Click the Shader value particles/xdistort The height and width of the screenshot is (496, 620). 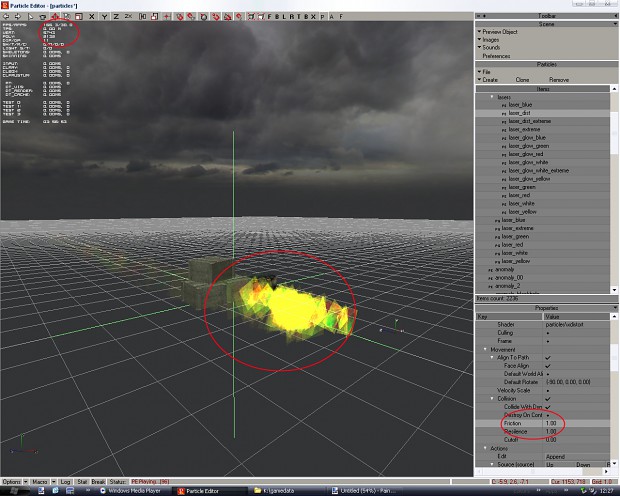[564, 324]
